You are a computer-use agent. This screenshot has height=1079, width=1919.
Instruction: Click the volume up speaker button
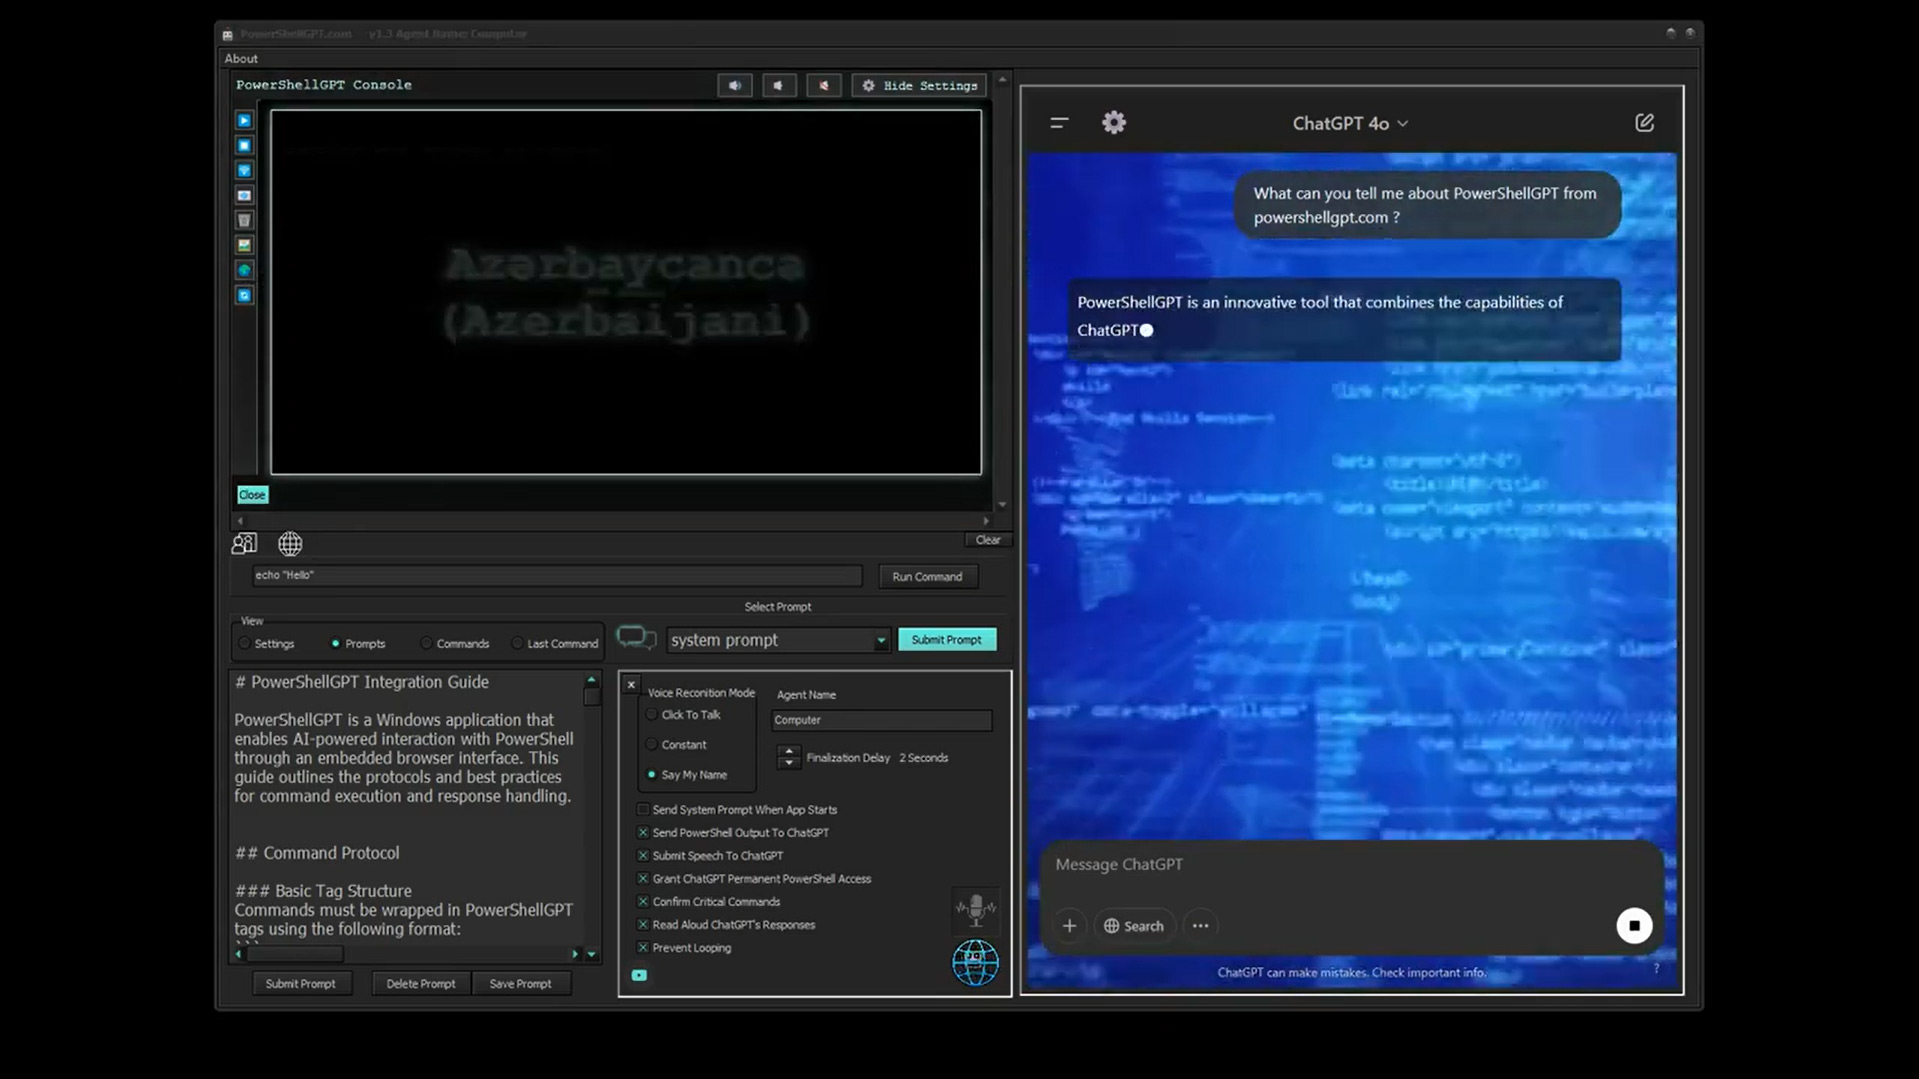[x=735, y=86]
